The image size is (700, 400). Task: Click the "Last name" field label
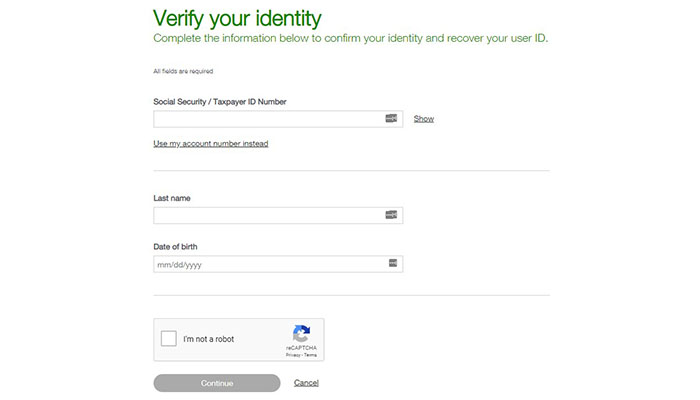click(x=172, y=198)
